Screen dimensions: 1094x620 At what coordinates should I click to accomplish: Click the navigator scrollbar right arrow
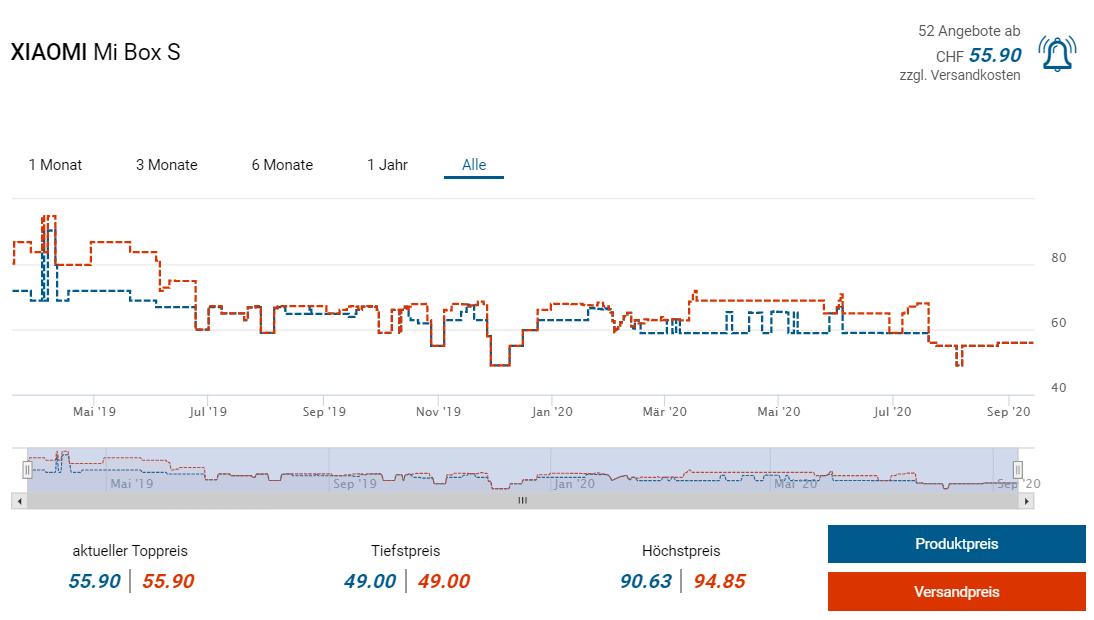pos(1026,500)
